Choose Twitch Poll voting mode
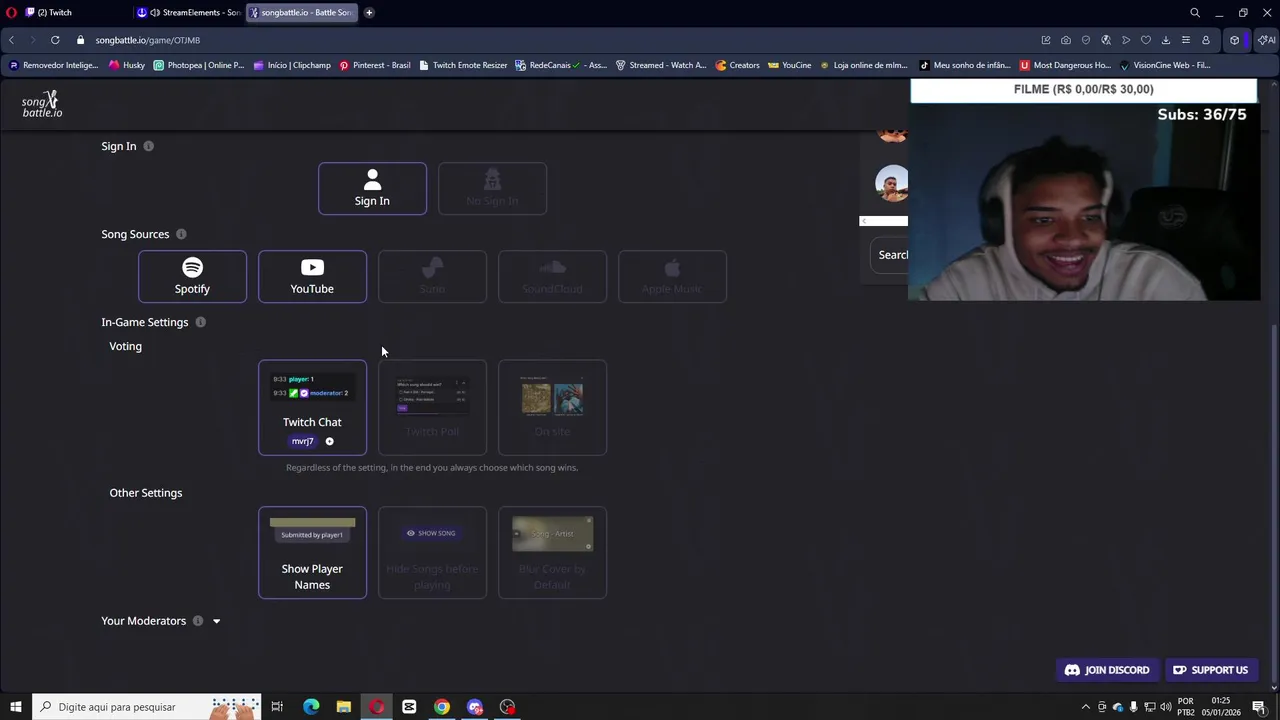 tap(432, 407)
